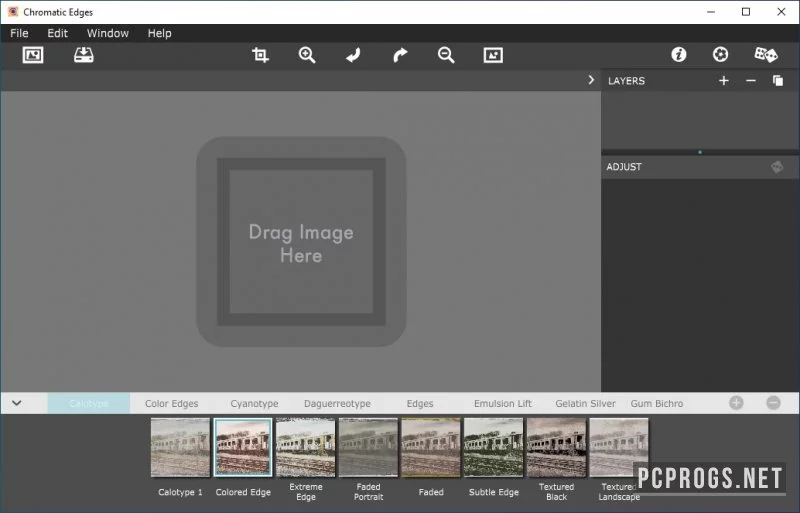Apply the Textured Black preset thumbnail
This screenshot has width=800, height=513.
(556, 447)
